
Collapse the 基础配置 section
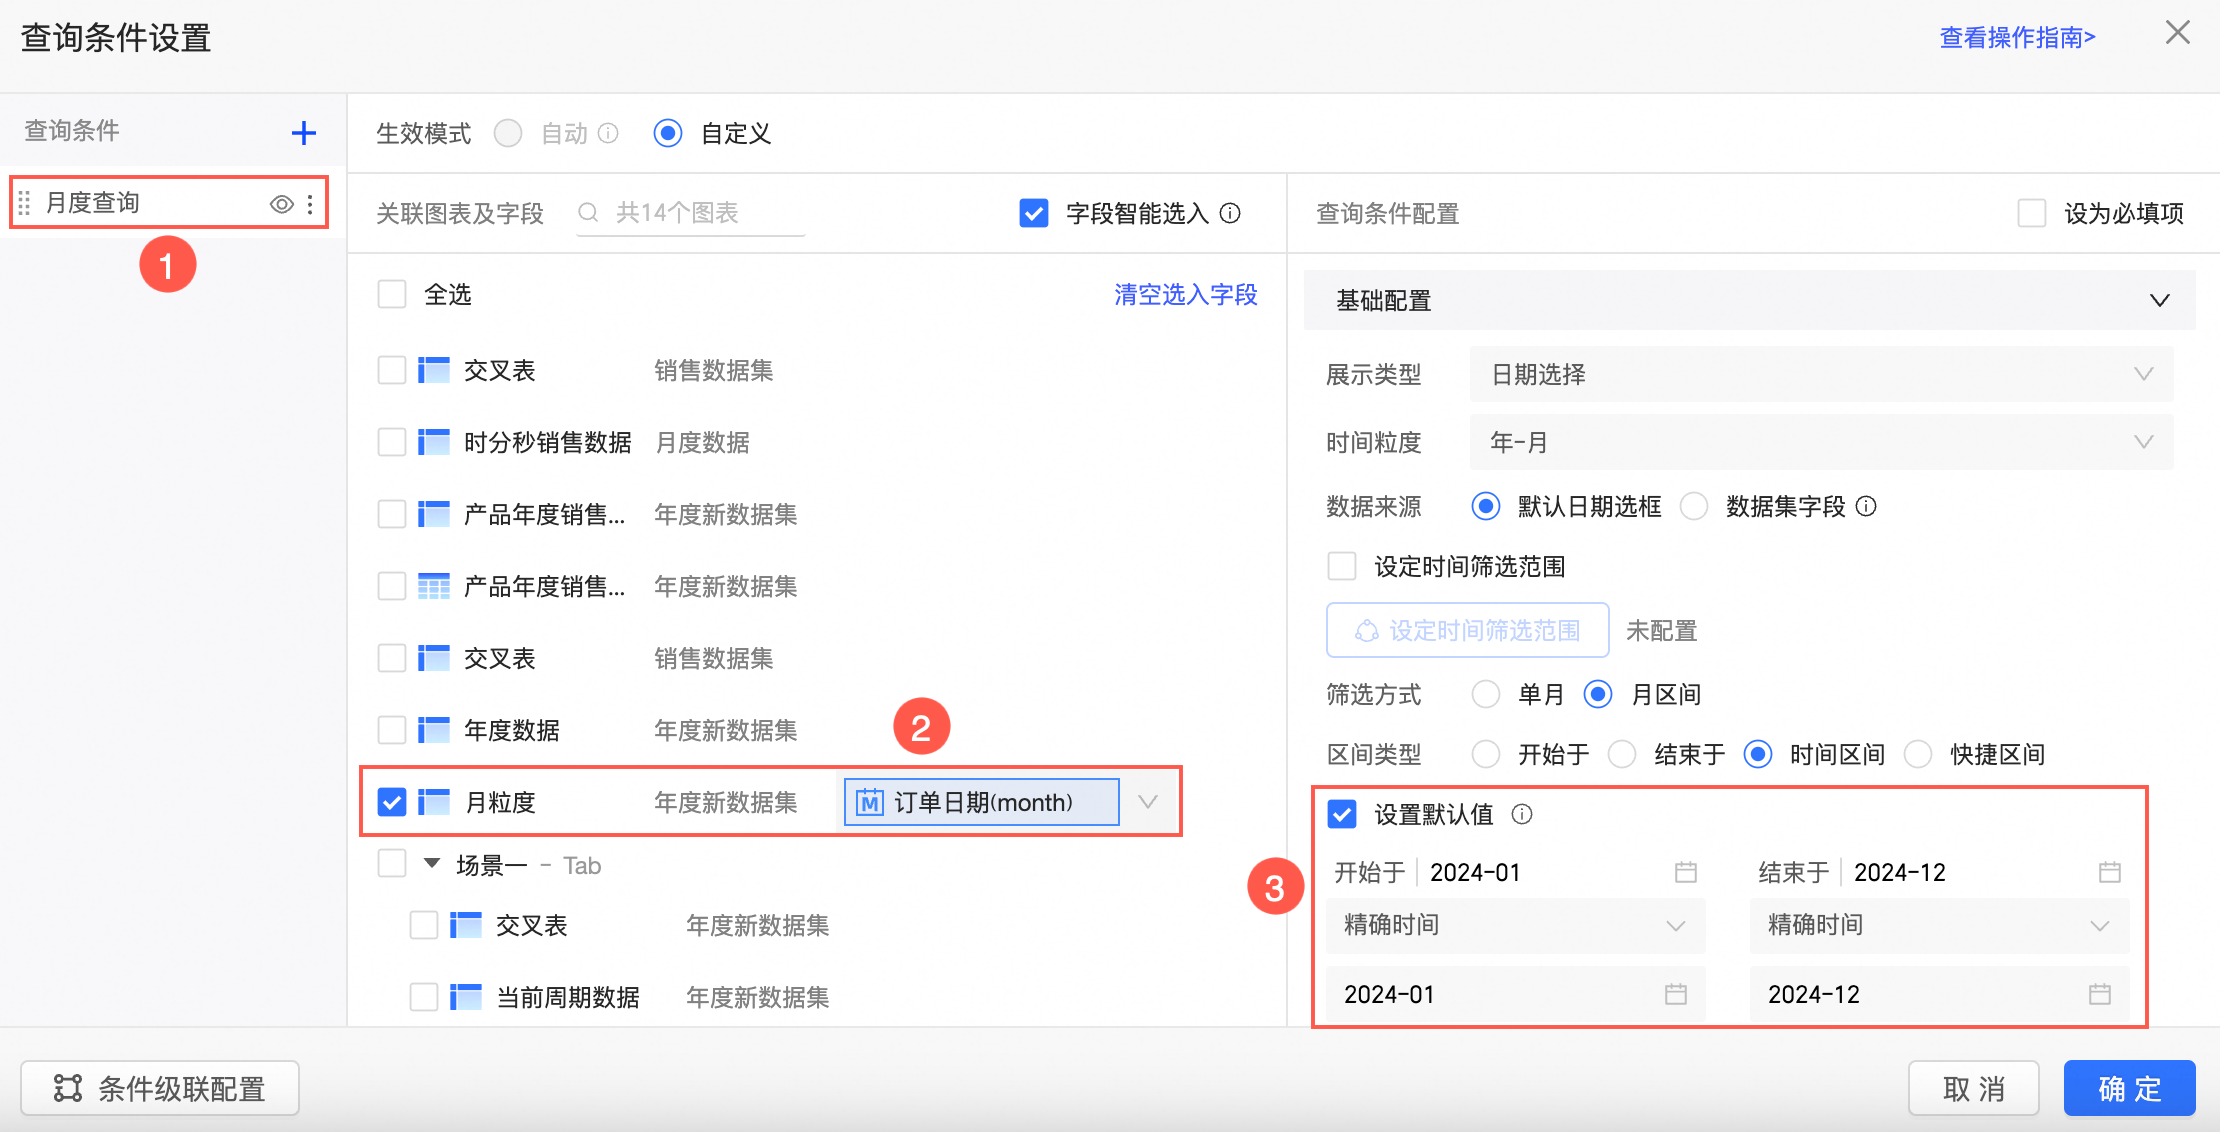tap(2159, 300)
